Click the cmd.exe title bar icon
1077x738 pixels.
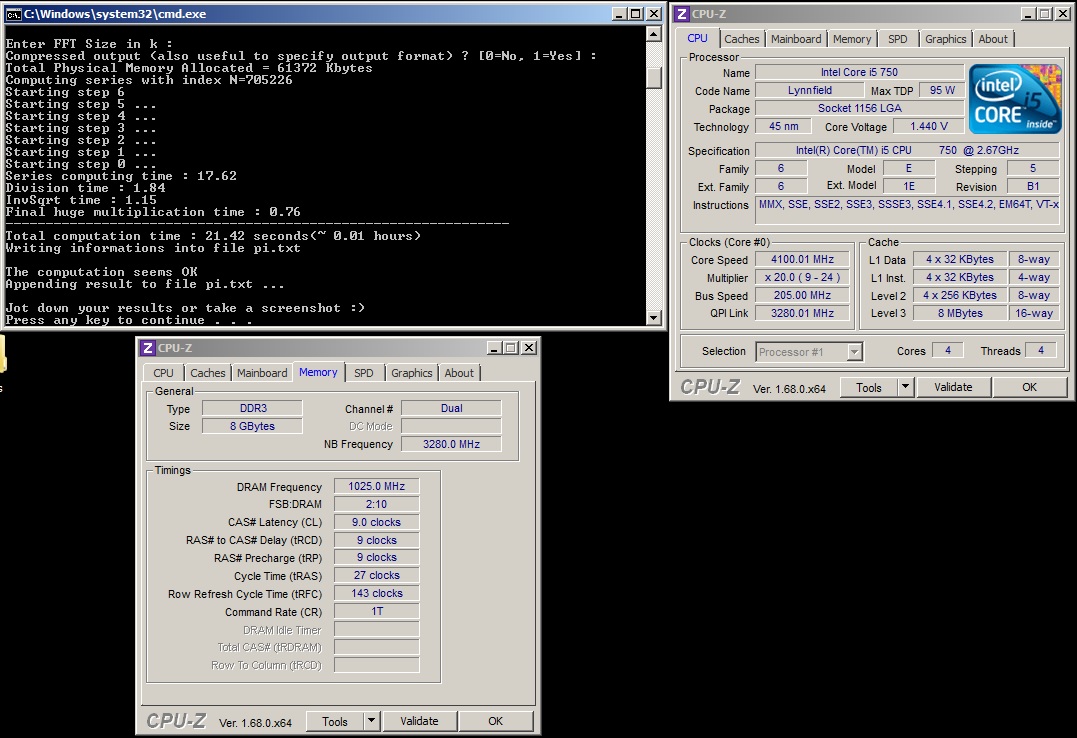13,14
